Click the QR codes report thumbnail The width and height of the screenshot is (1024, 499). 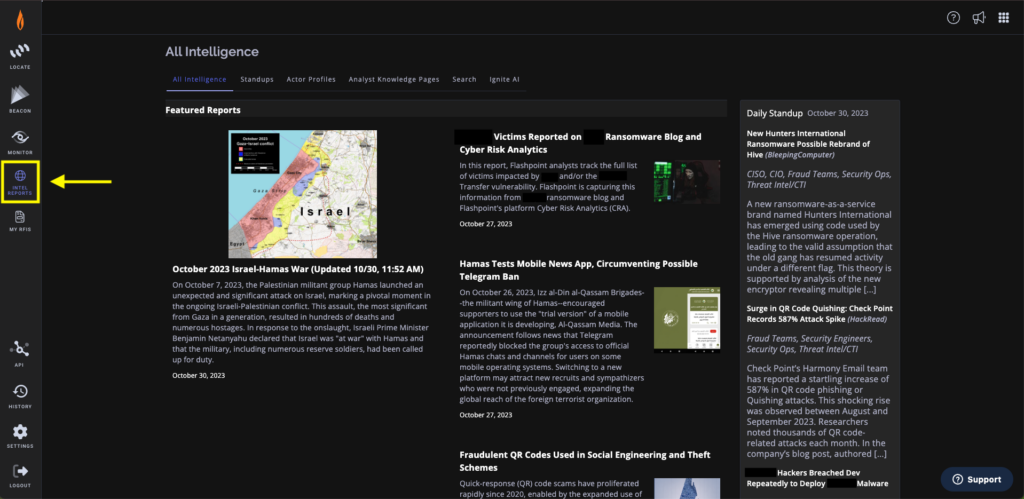coord(687,489)
